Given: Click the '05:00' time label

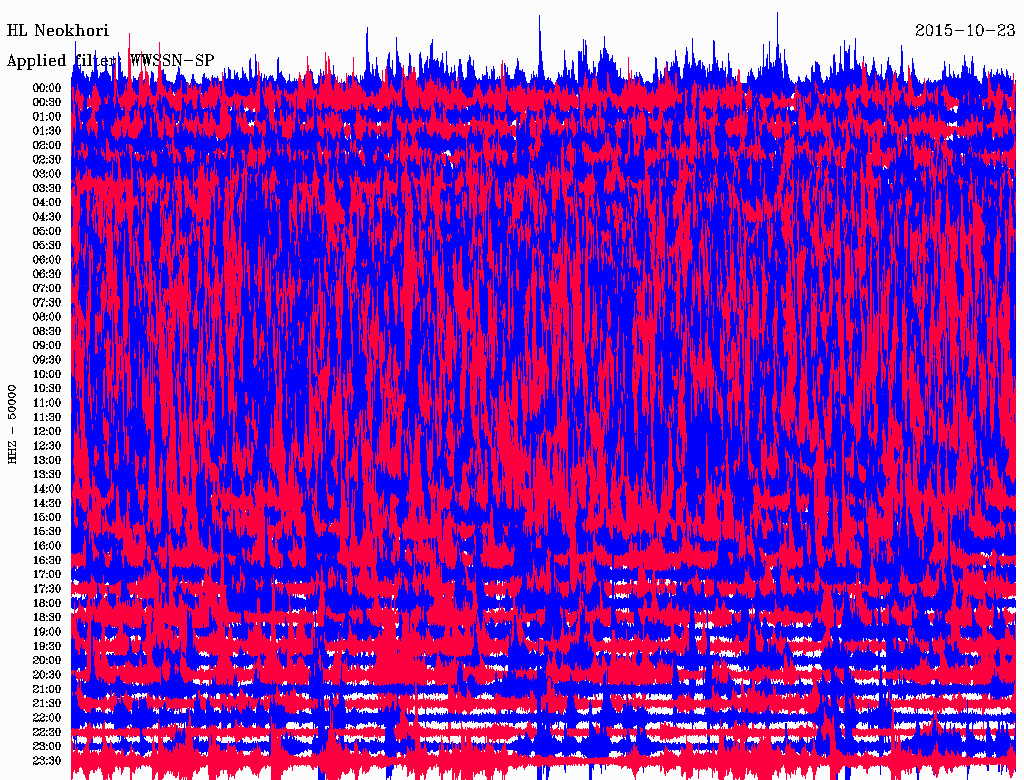Looking at the screenshot, I should pyautogui.click(x=47, y=231).
